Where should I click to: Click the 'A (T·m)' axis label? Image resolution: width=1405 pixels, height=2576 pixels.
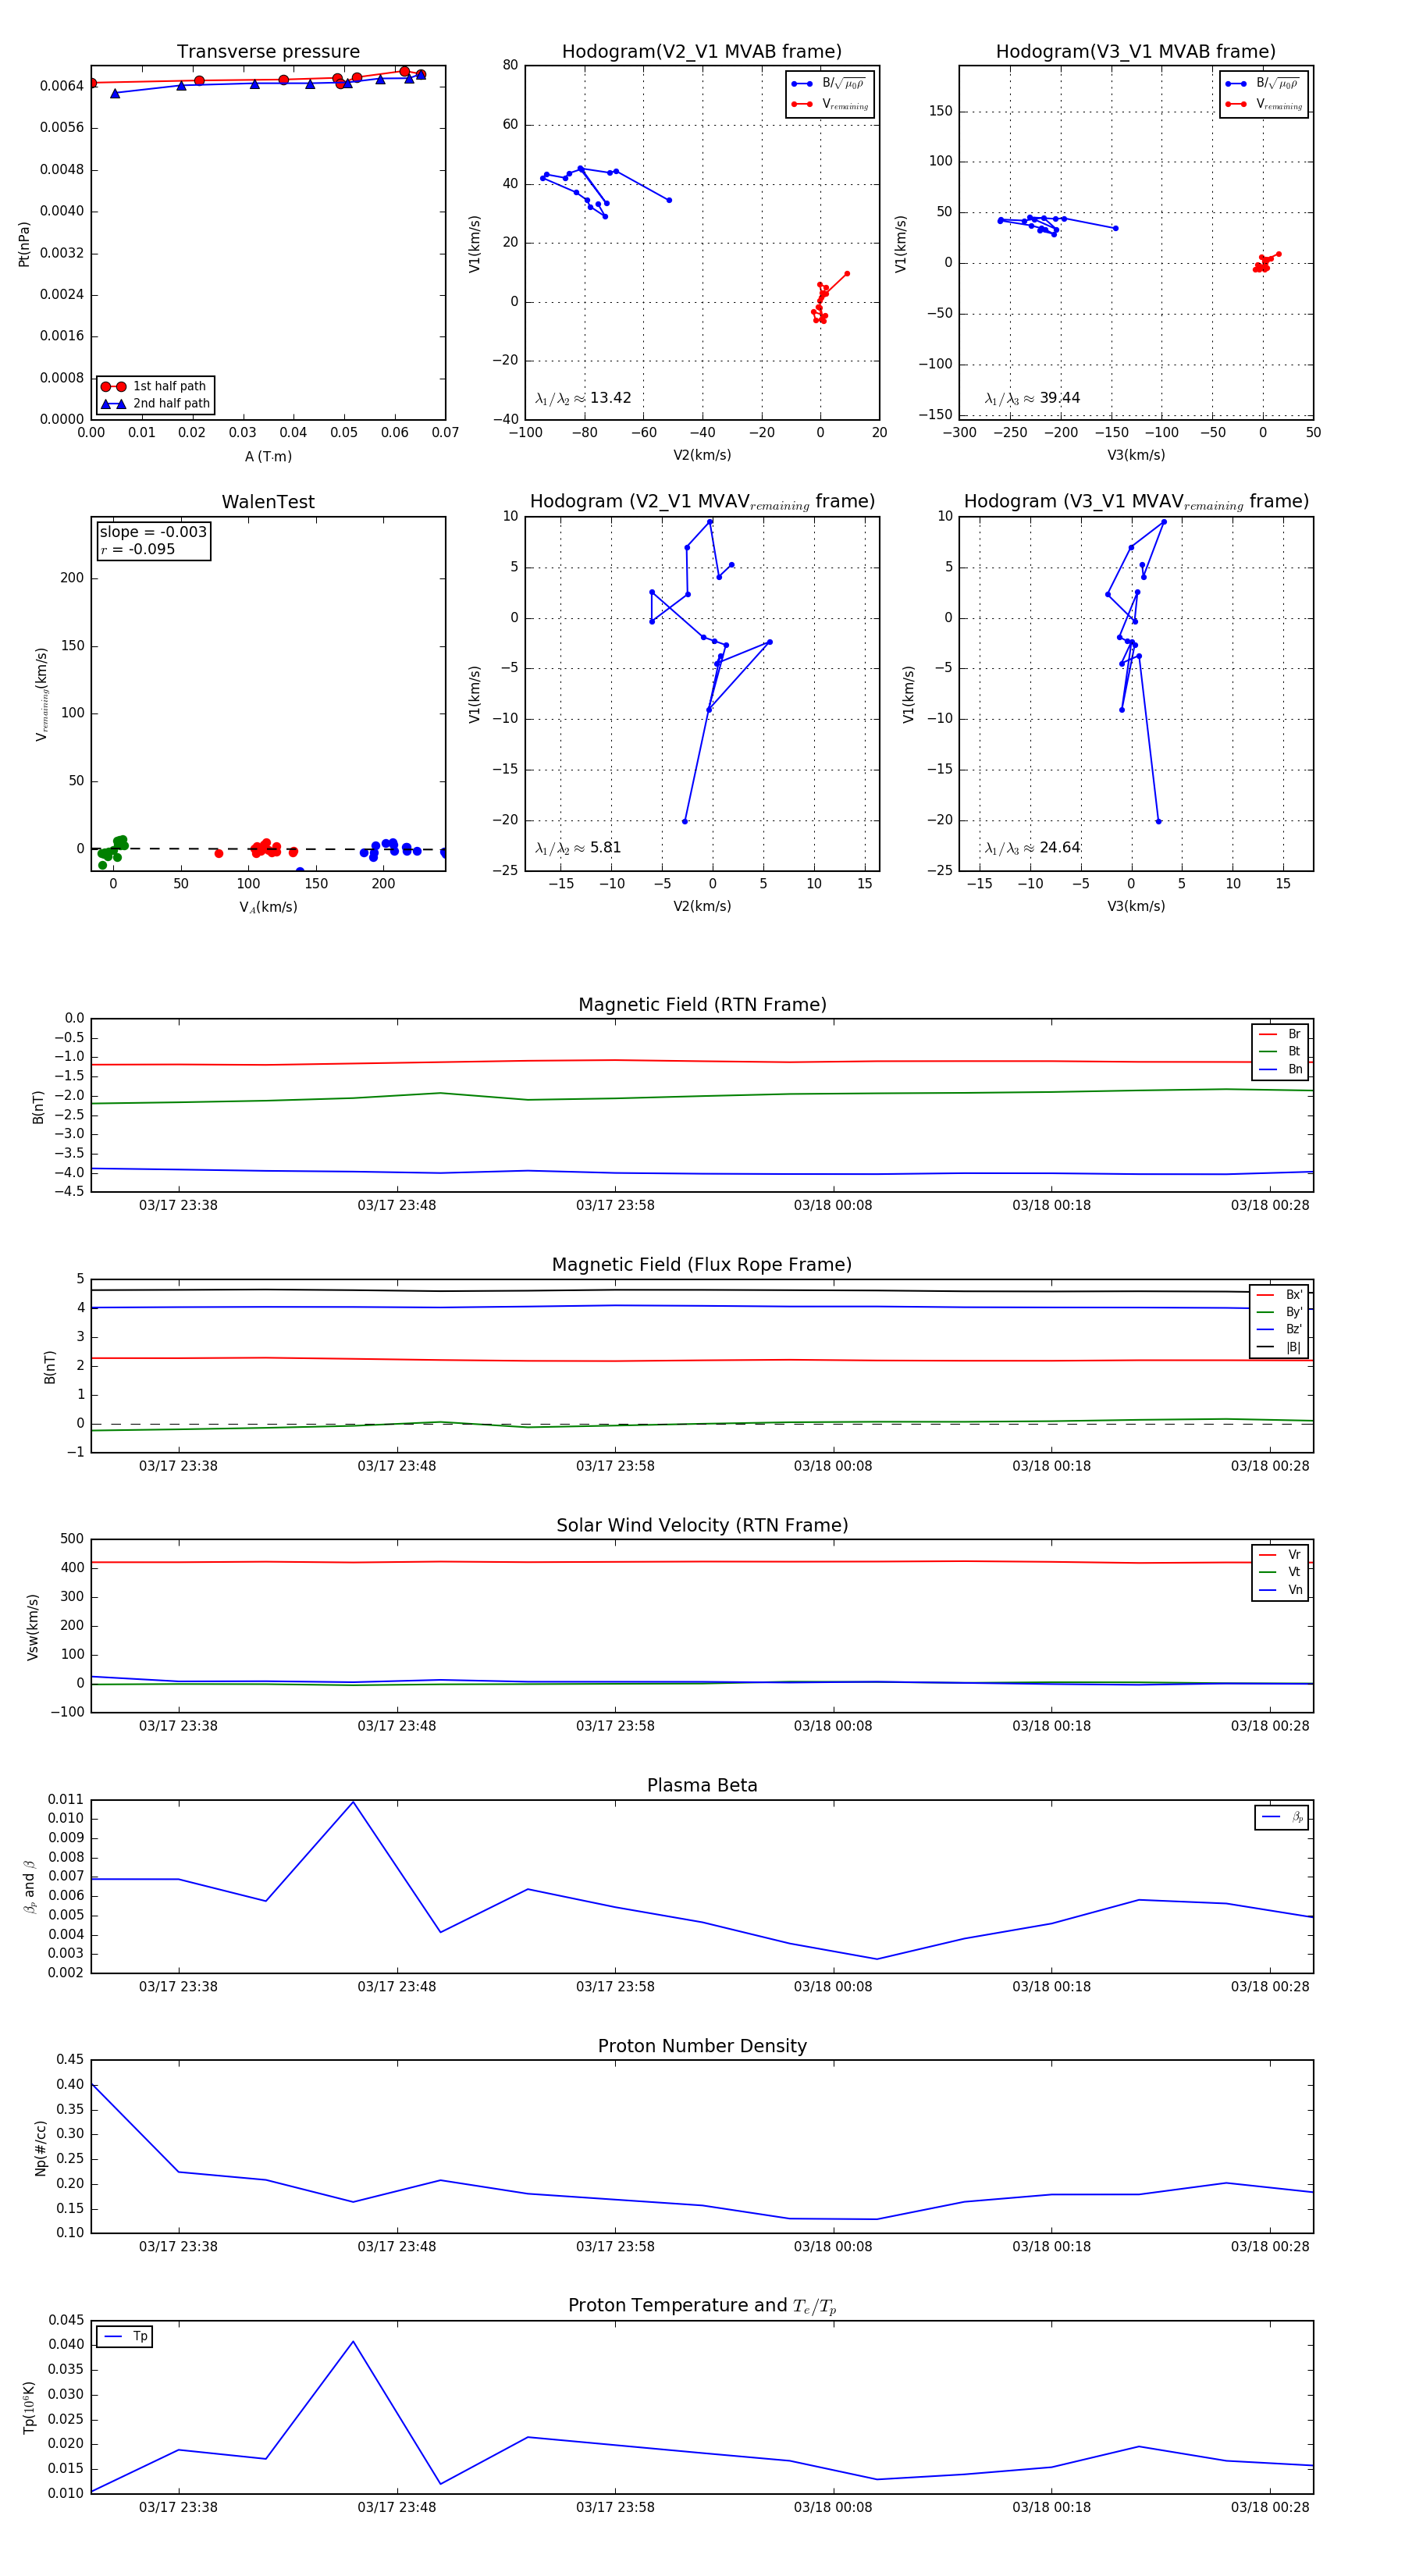click(x=268, y=456)
